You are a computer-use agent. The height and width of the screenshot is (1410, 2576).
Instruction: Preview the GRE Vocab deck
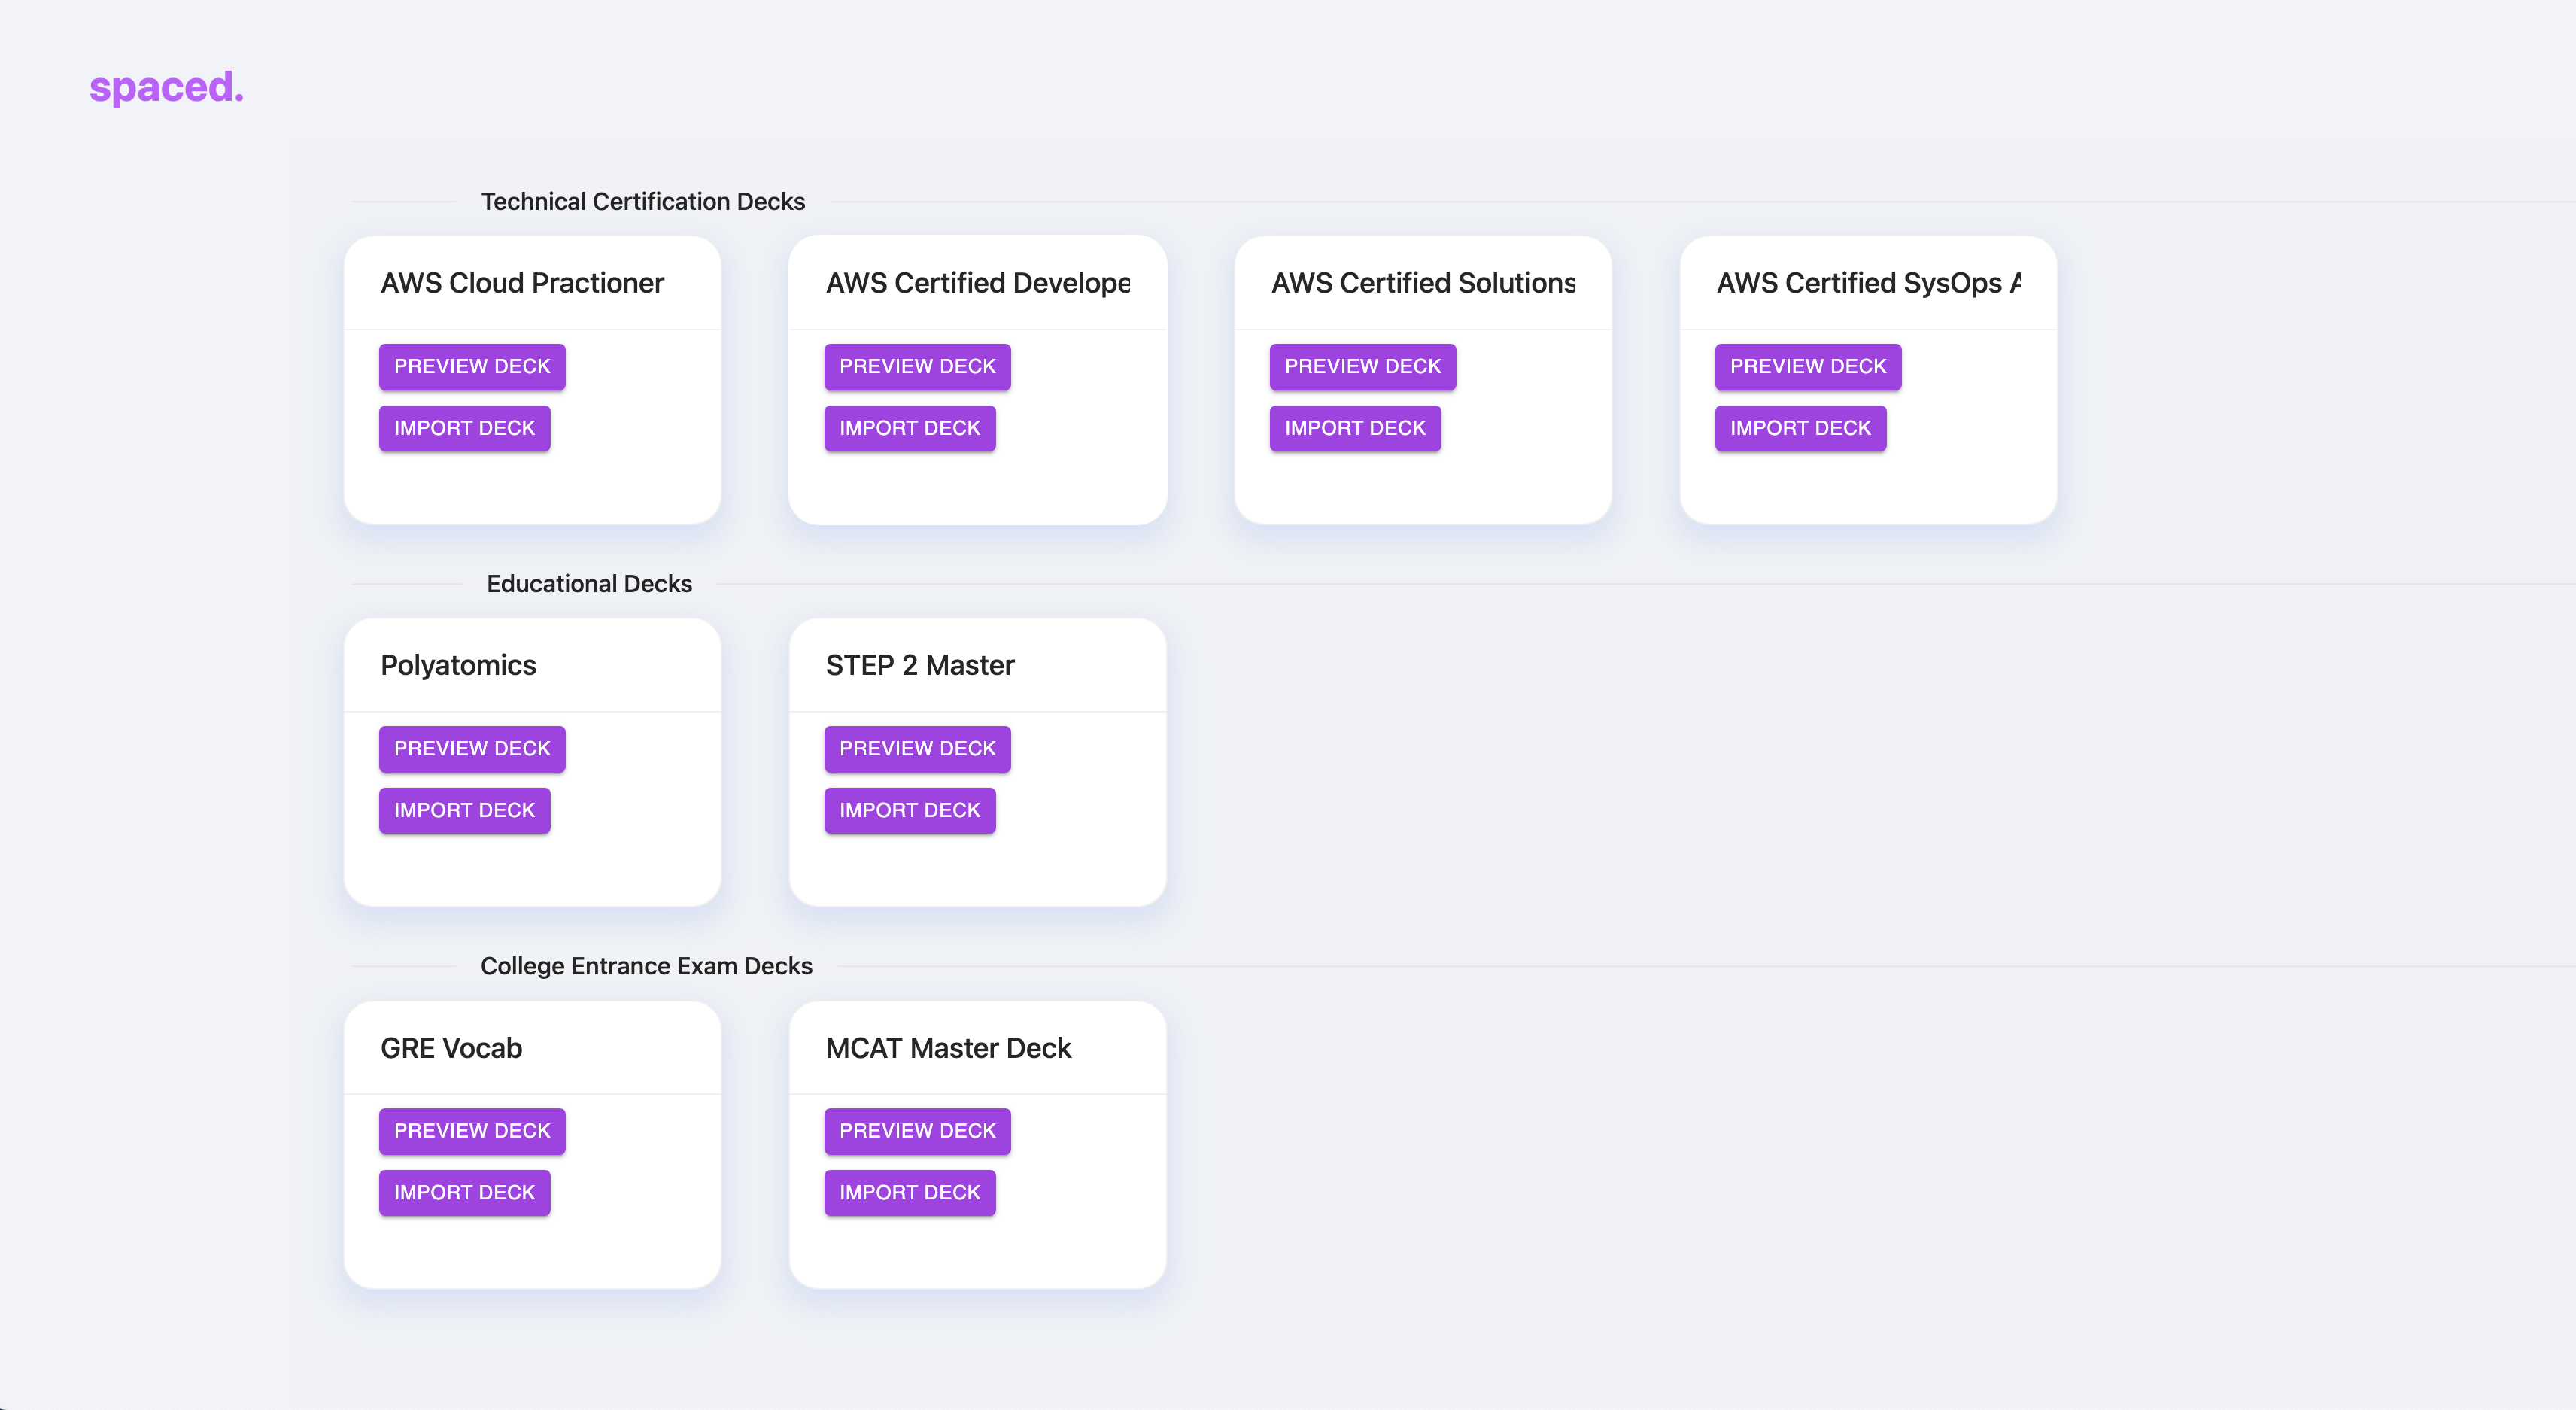pos(472,1131)
